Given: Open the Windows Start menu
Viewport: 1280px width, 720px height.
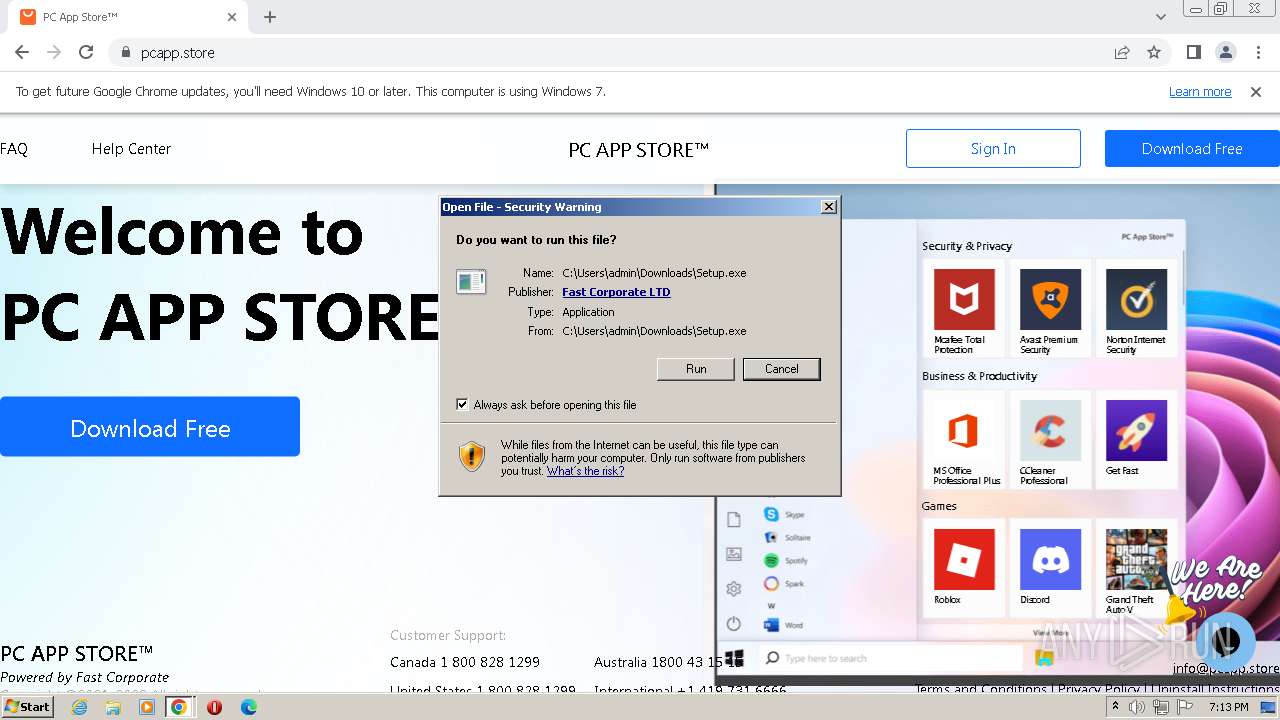Looking at the screenshot, I should coord(27,706).
